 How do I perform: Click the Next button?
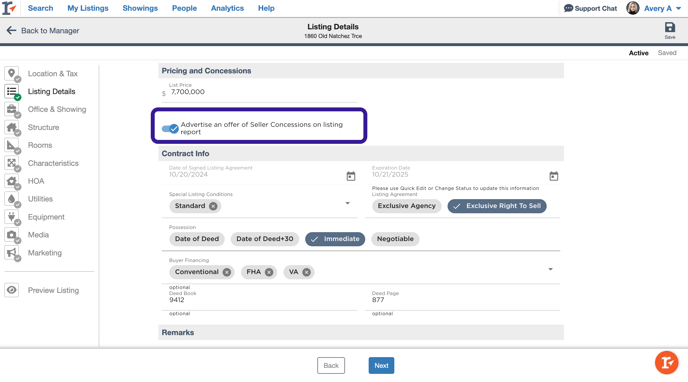tap(381, 365)
